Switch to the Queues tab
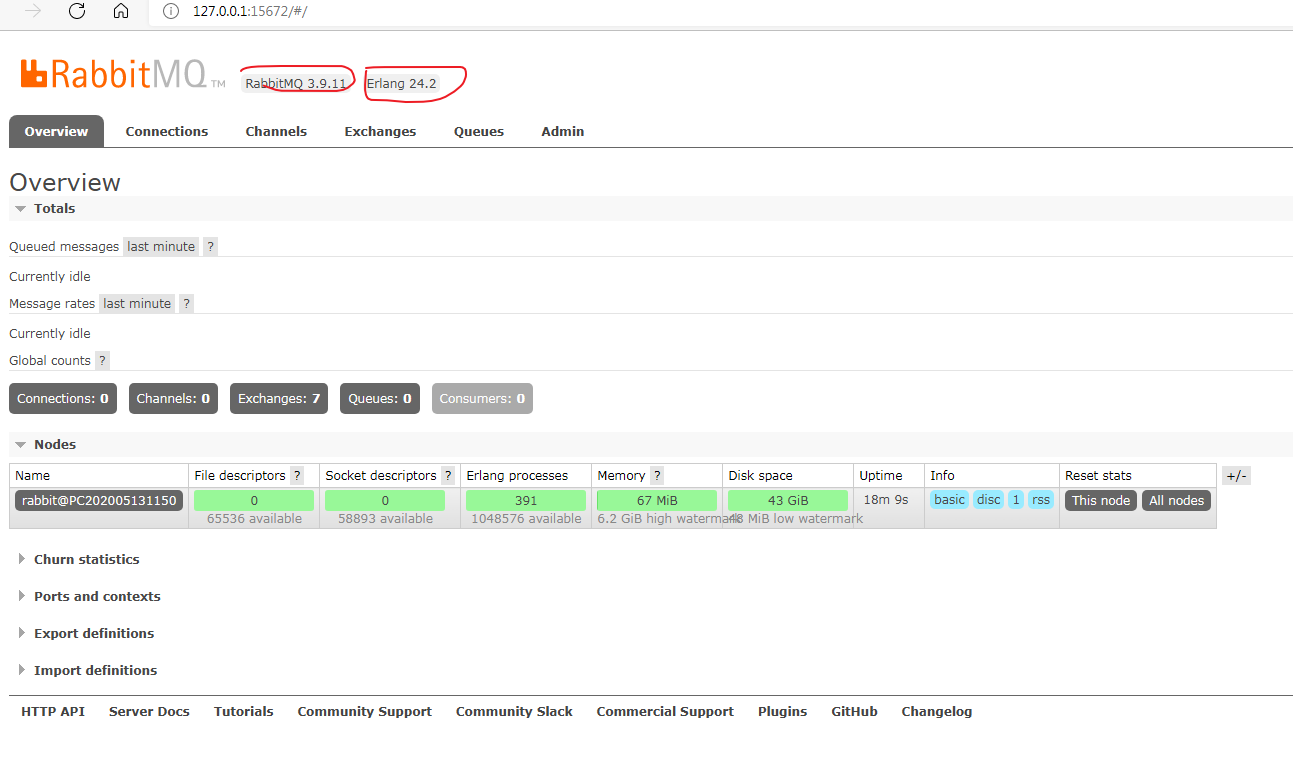The height and width of the screenshot is (769, 1293). (478, 131)
